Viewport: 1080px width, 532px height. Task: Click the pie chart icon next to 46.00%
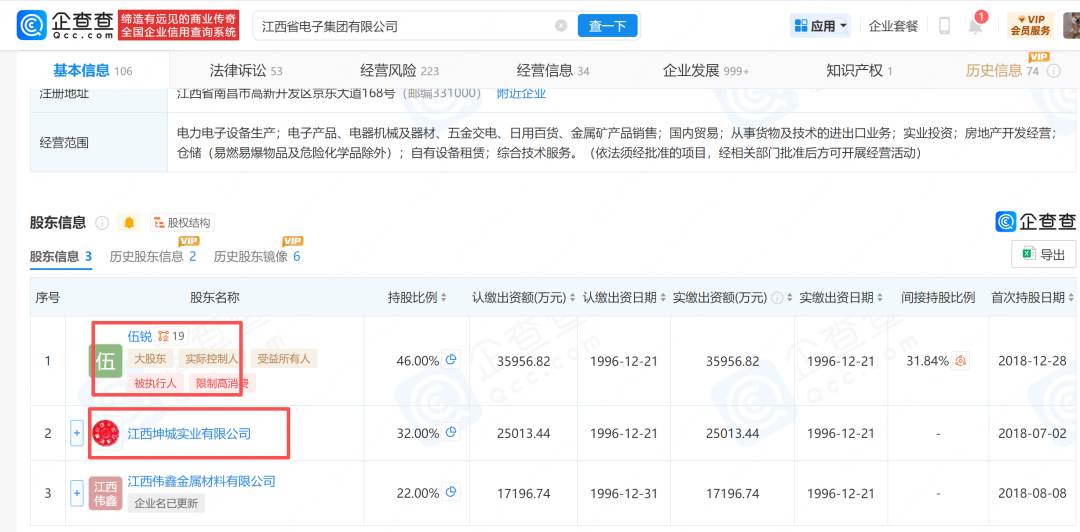click(451, 360)
